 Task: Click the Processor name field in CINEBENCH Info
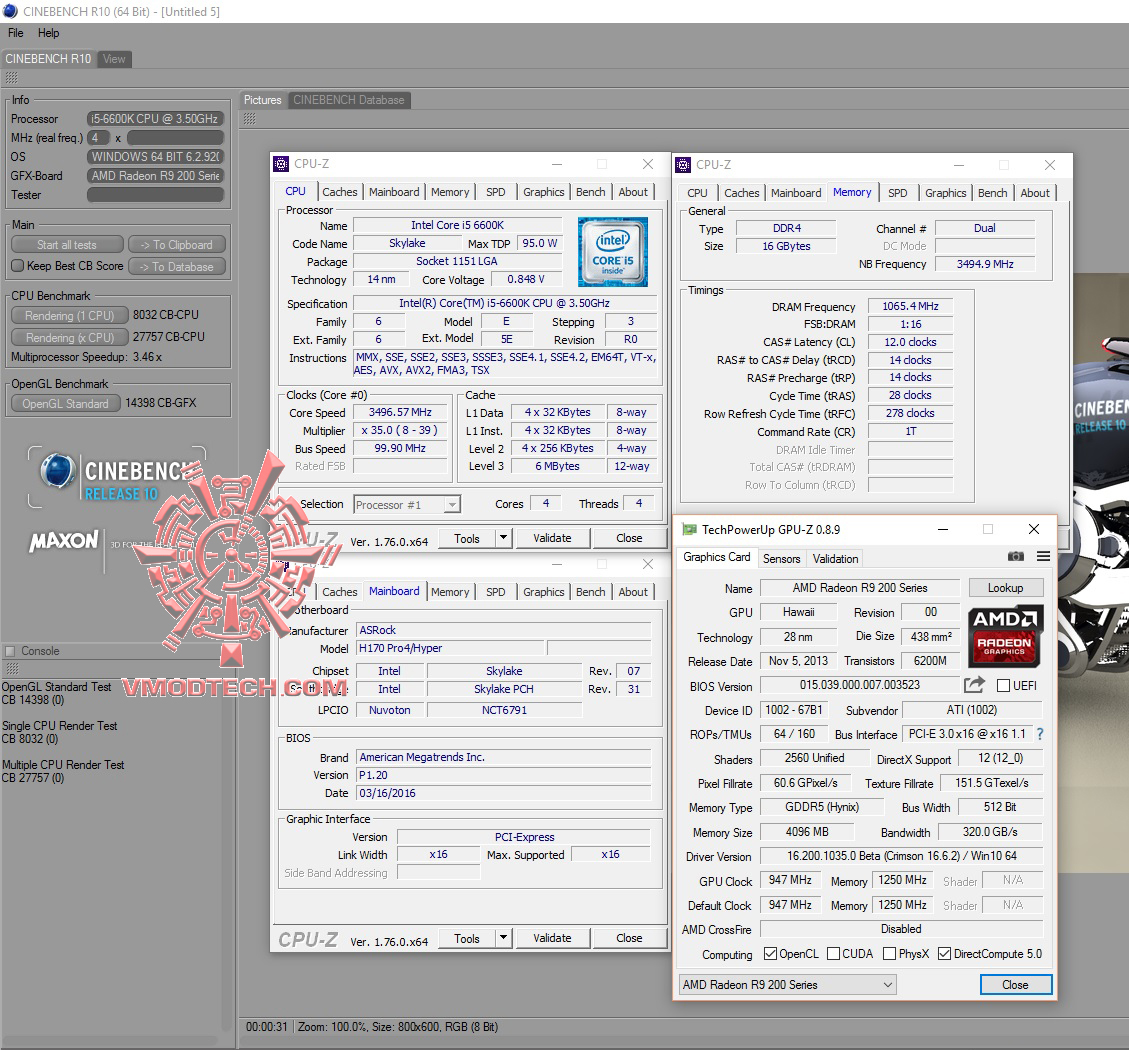[x=156, y=118]
